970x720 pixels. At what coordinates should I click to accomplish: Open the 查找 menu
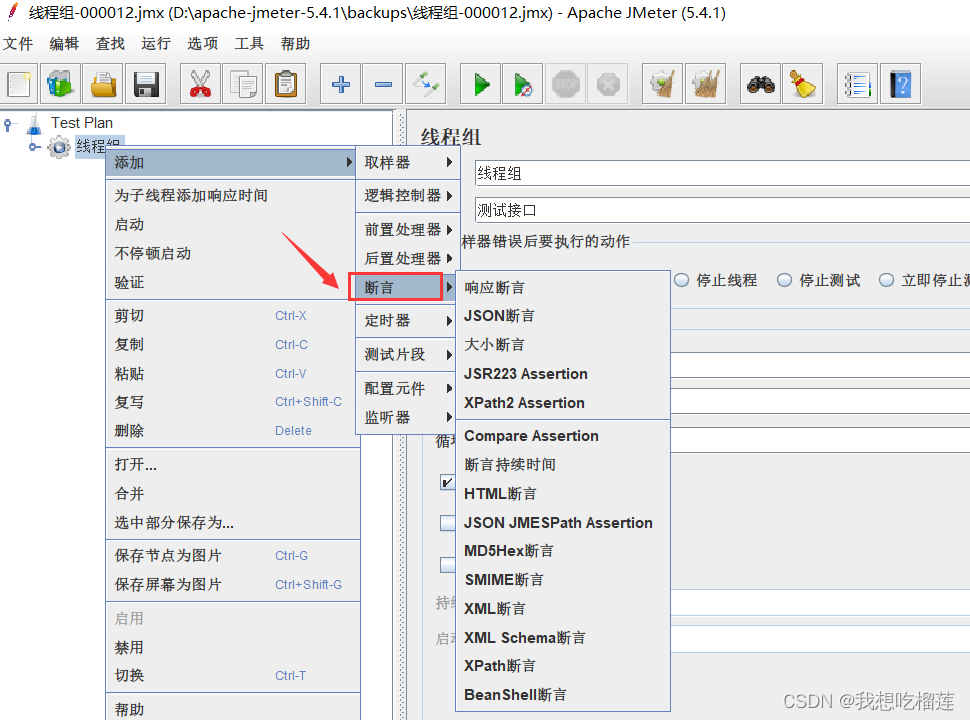[x=110, y=43]
